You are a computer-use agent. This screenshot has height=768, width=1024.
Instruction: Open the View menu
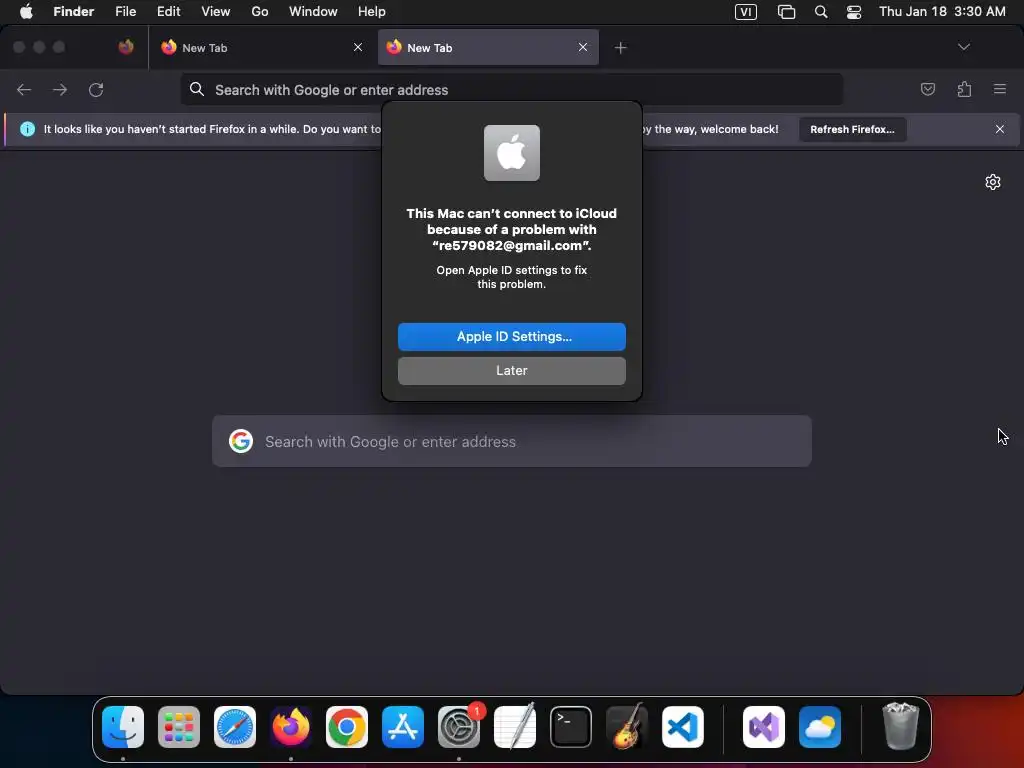(x=216, y=11)
